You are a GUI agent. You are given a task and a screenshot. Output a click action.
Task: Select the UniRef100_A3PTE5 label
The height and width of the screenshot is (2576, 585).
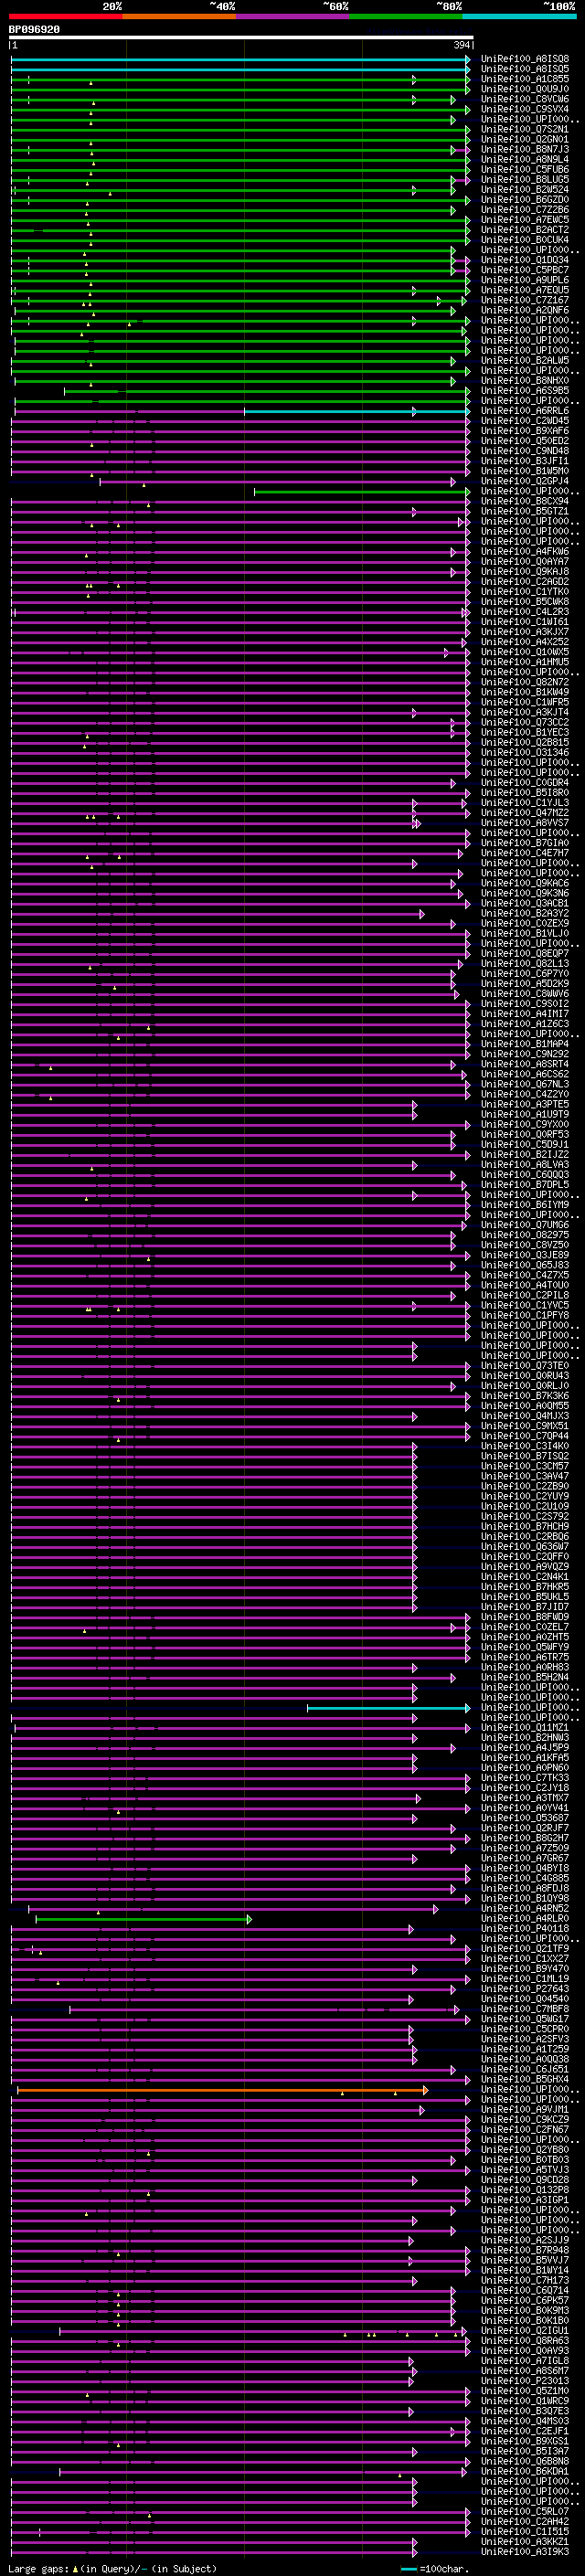524,1104
